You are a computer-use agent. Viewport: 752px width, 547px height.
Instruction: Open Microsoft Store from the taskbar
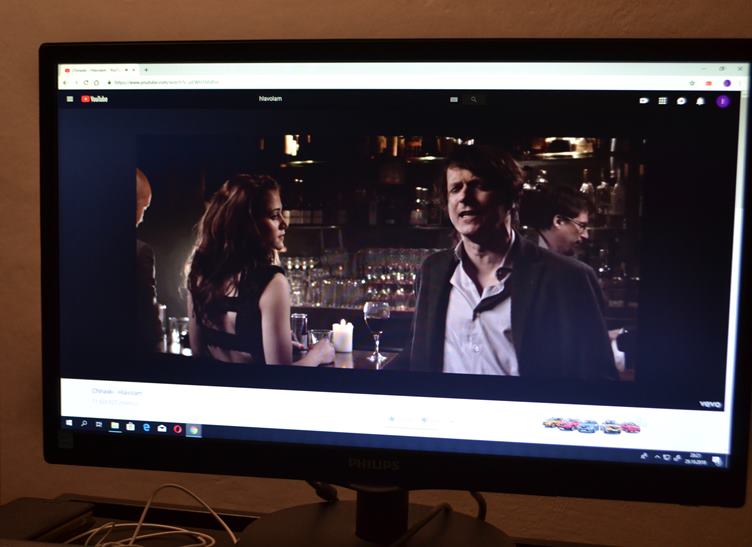click(x=130, y=426)
